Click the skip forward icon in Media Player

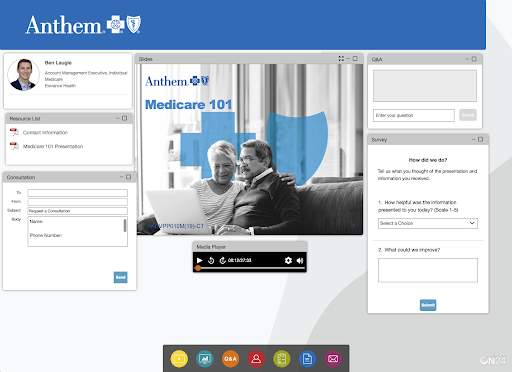(x=223, y=260)
